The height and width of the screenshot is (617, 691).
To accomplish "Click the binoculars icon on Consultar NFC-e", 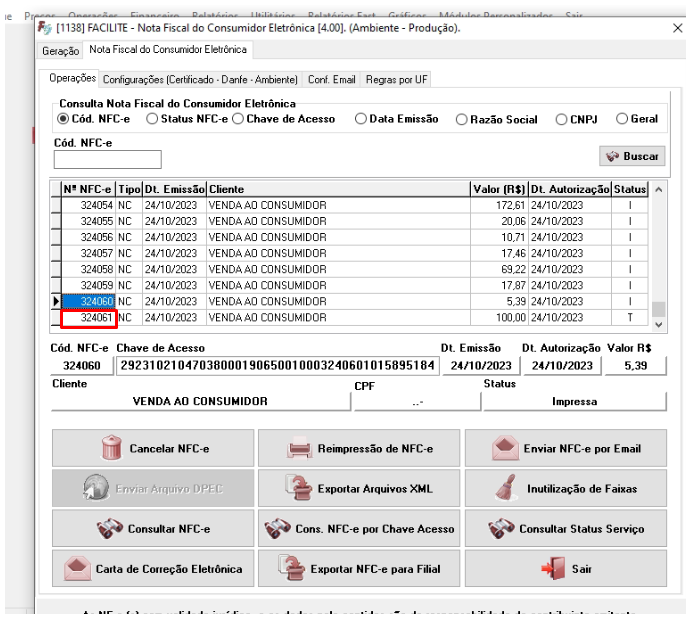I will point(109,528).
